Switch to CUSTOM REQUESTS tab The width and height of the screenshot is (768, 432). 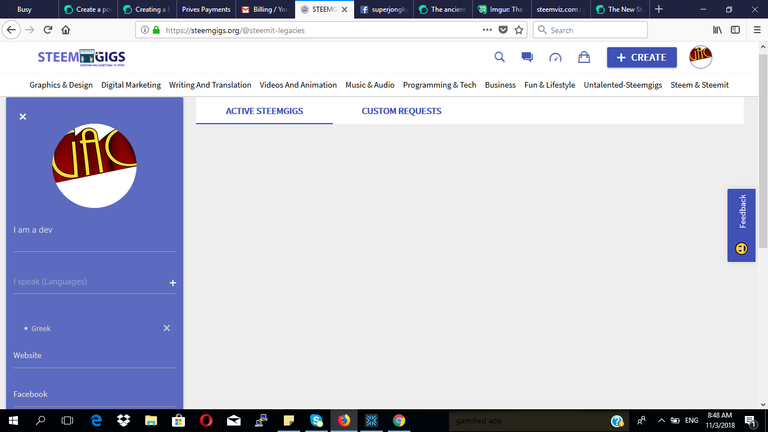coord(401,111)
